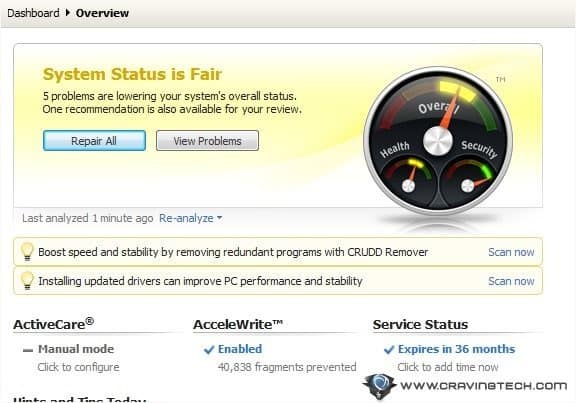Viewport: 576px width, 403px height.
Task: Open ActiveCare Click to configure
Action: (78, 367)
